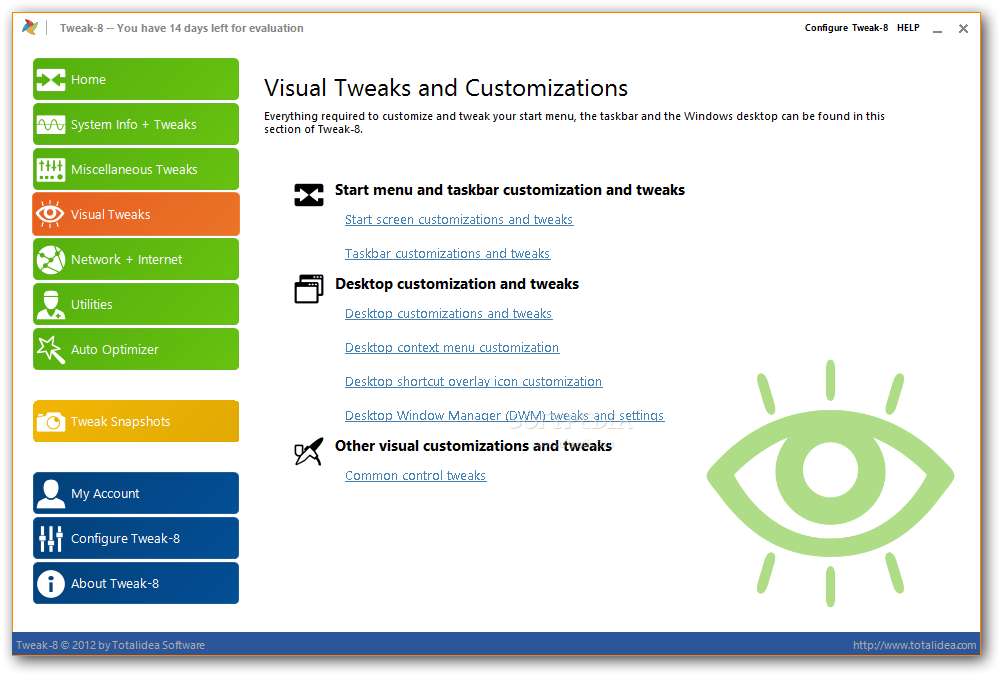Open Common control tweaks link
Screen dimensions: 1001x676
click(x=416, y=476)
